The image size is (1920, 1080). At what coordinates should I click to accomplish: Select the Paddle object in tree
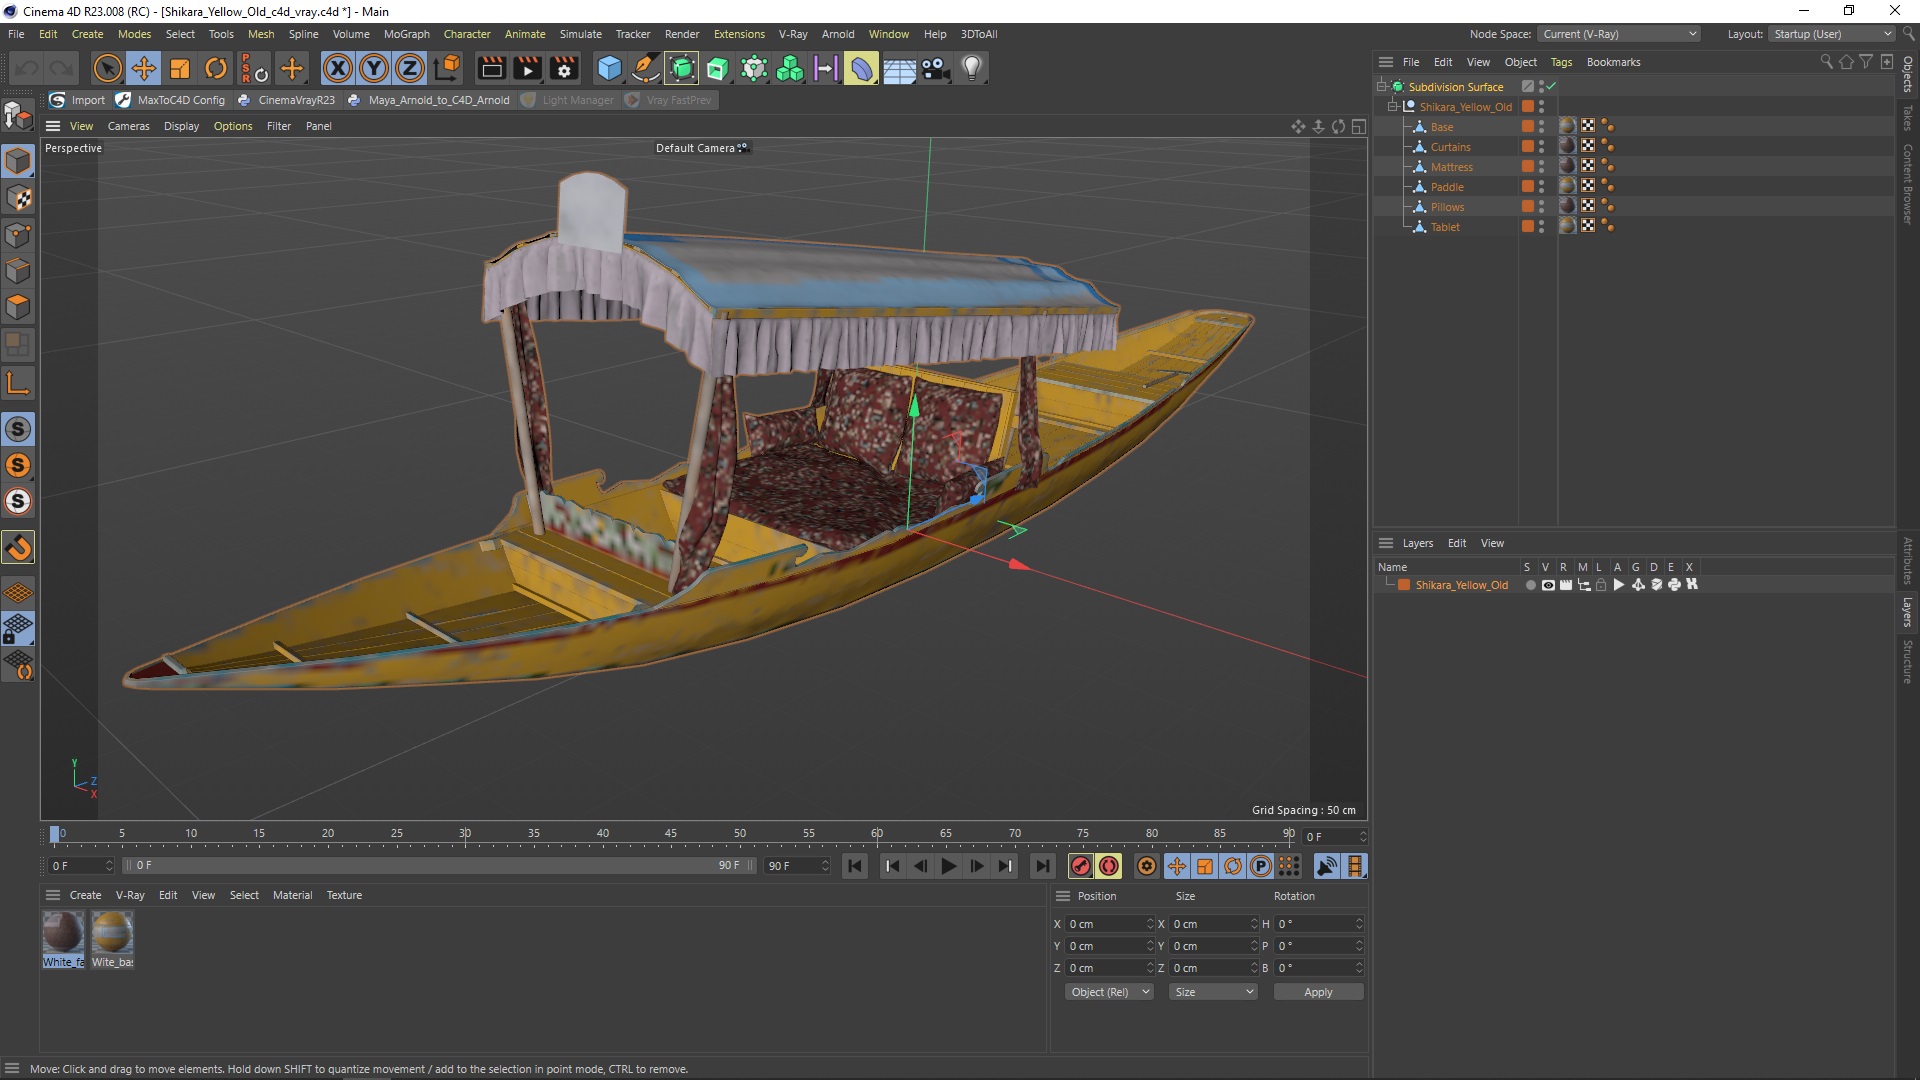(x=1446, y=187)
